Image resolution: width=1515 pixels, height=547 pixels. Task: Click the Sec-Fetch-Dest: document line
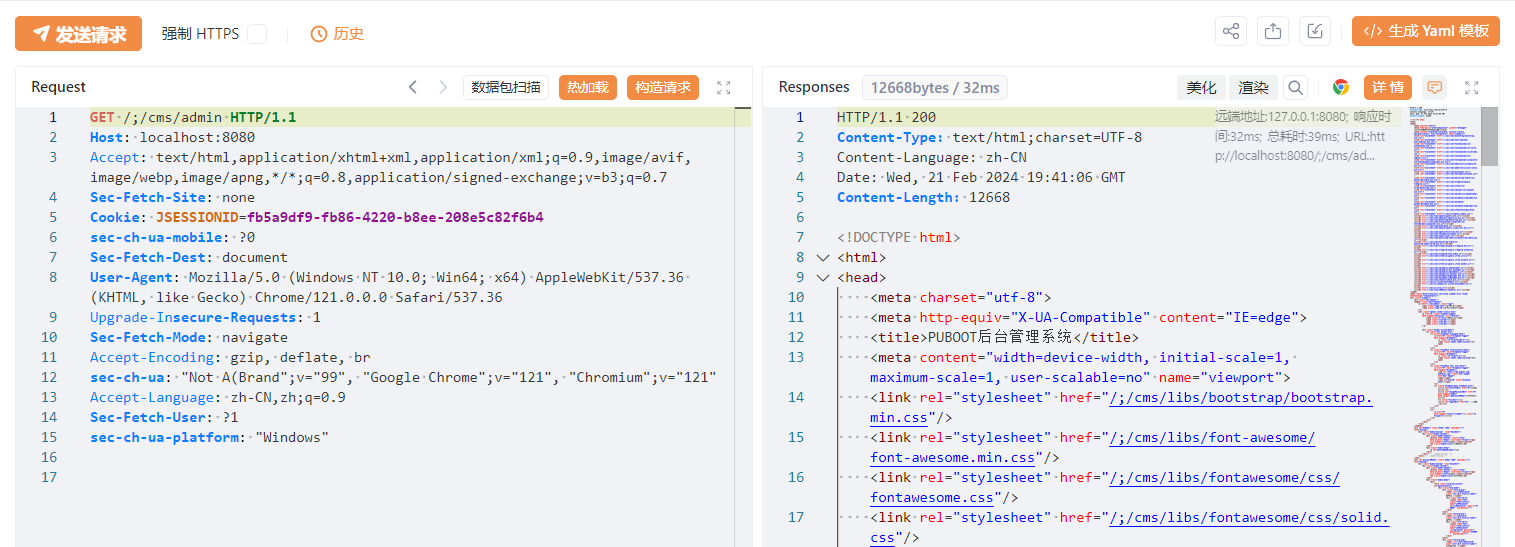coord(189,257)
